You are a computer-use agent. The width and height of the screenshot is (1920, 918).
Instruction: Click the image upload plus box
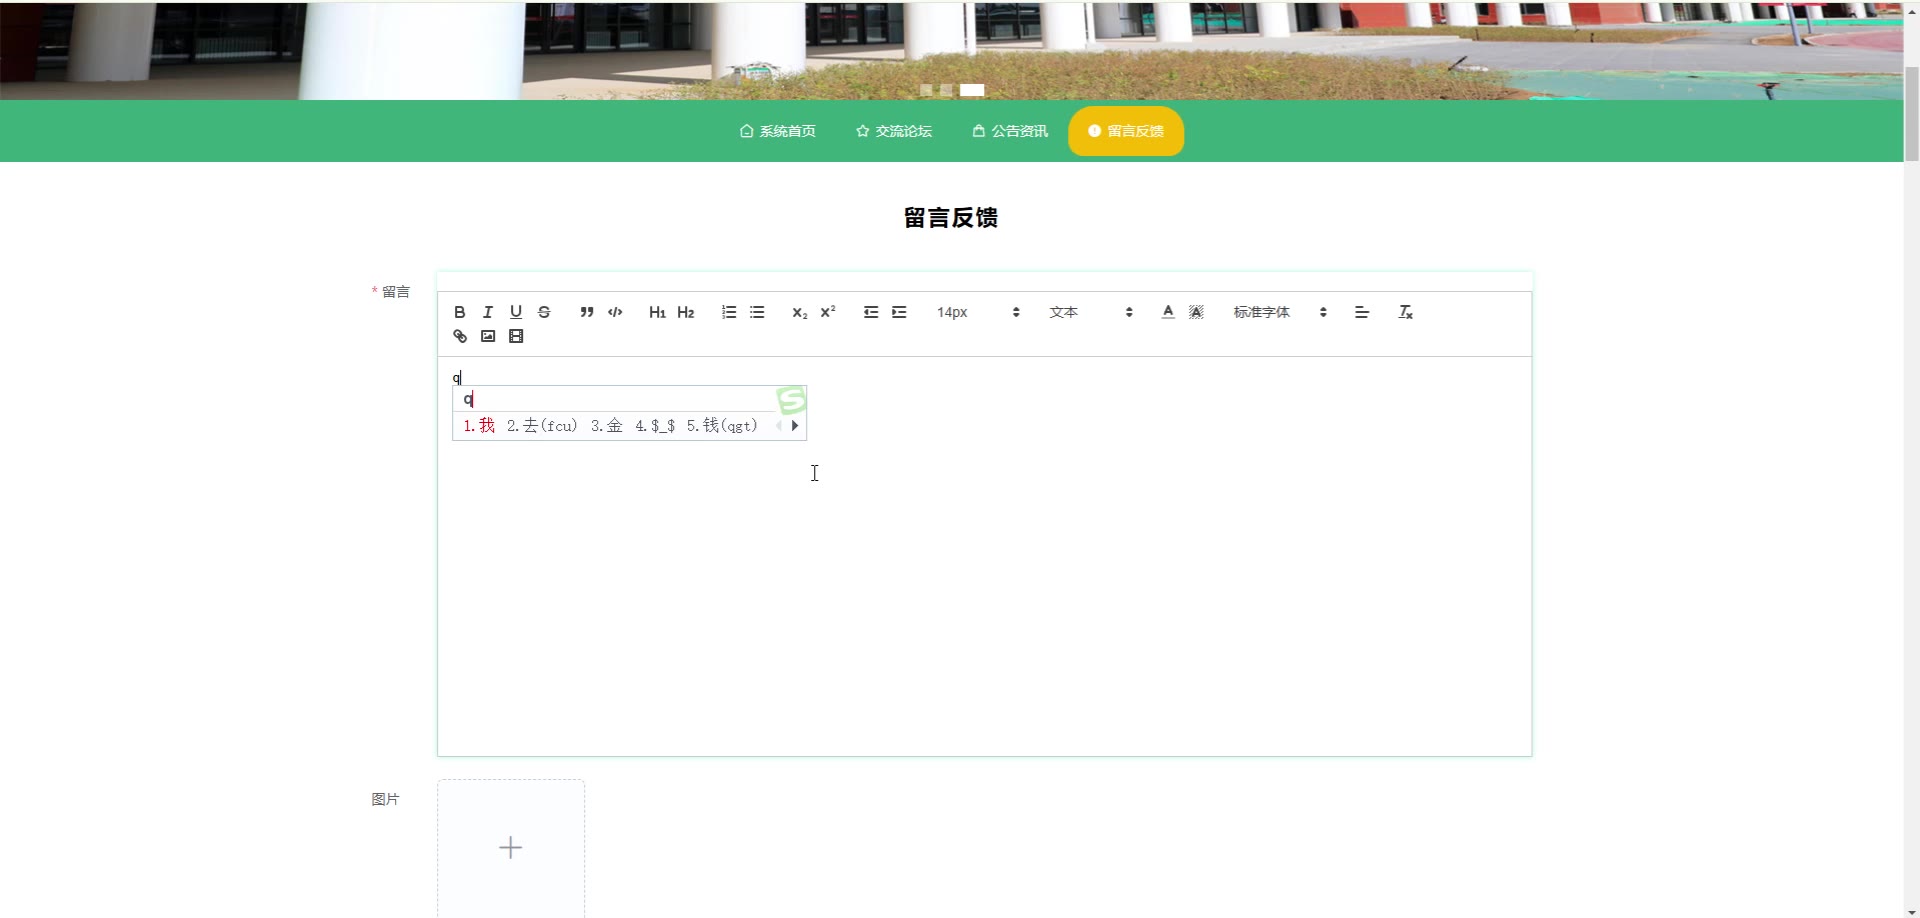tap(511, 848)
